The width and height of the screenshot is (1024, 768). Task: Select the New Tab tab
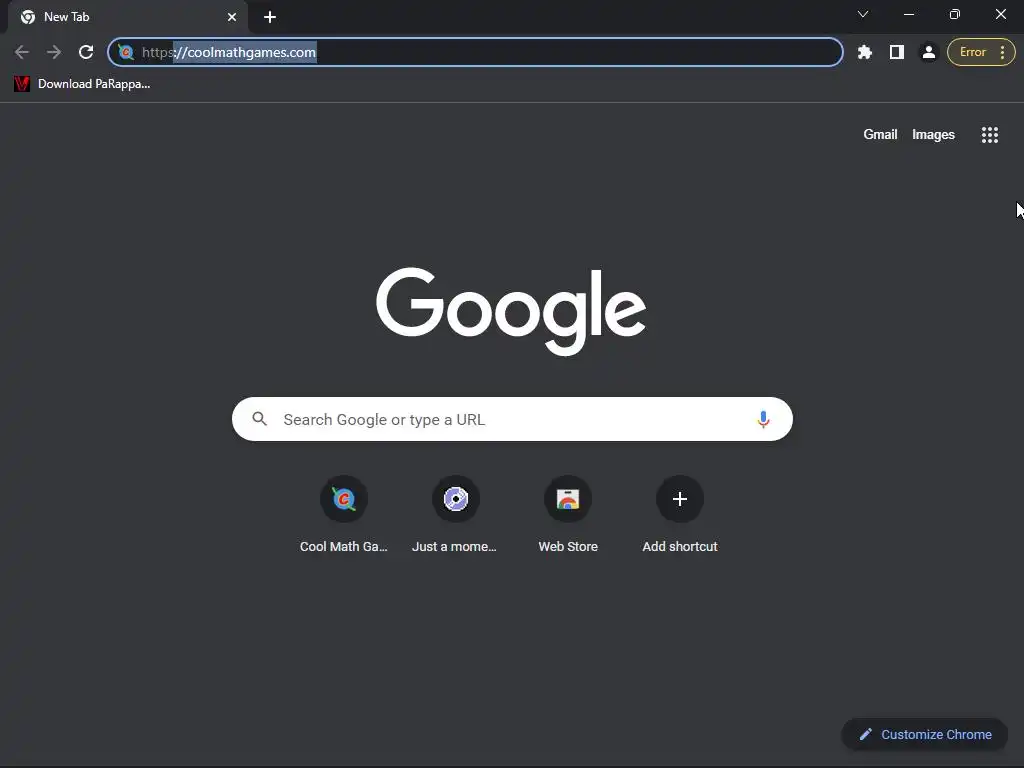128,17
